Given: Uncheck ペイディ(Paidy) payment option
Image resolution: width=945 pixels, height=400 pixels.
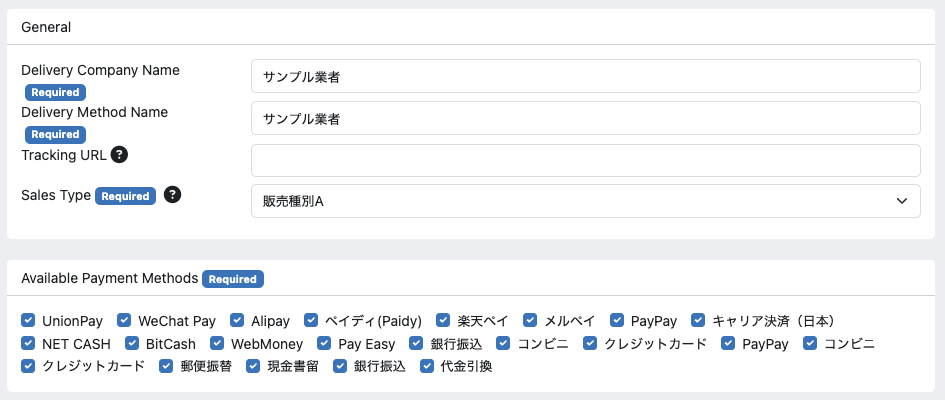Looking at the screenshot, I should point(311,320).
